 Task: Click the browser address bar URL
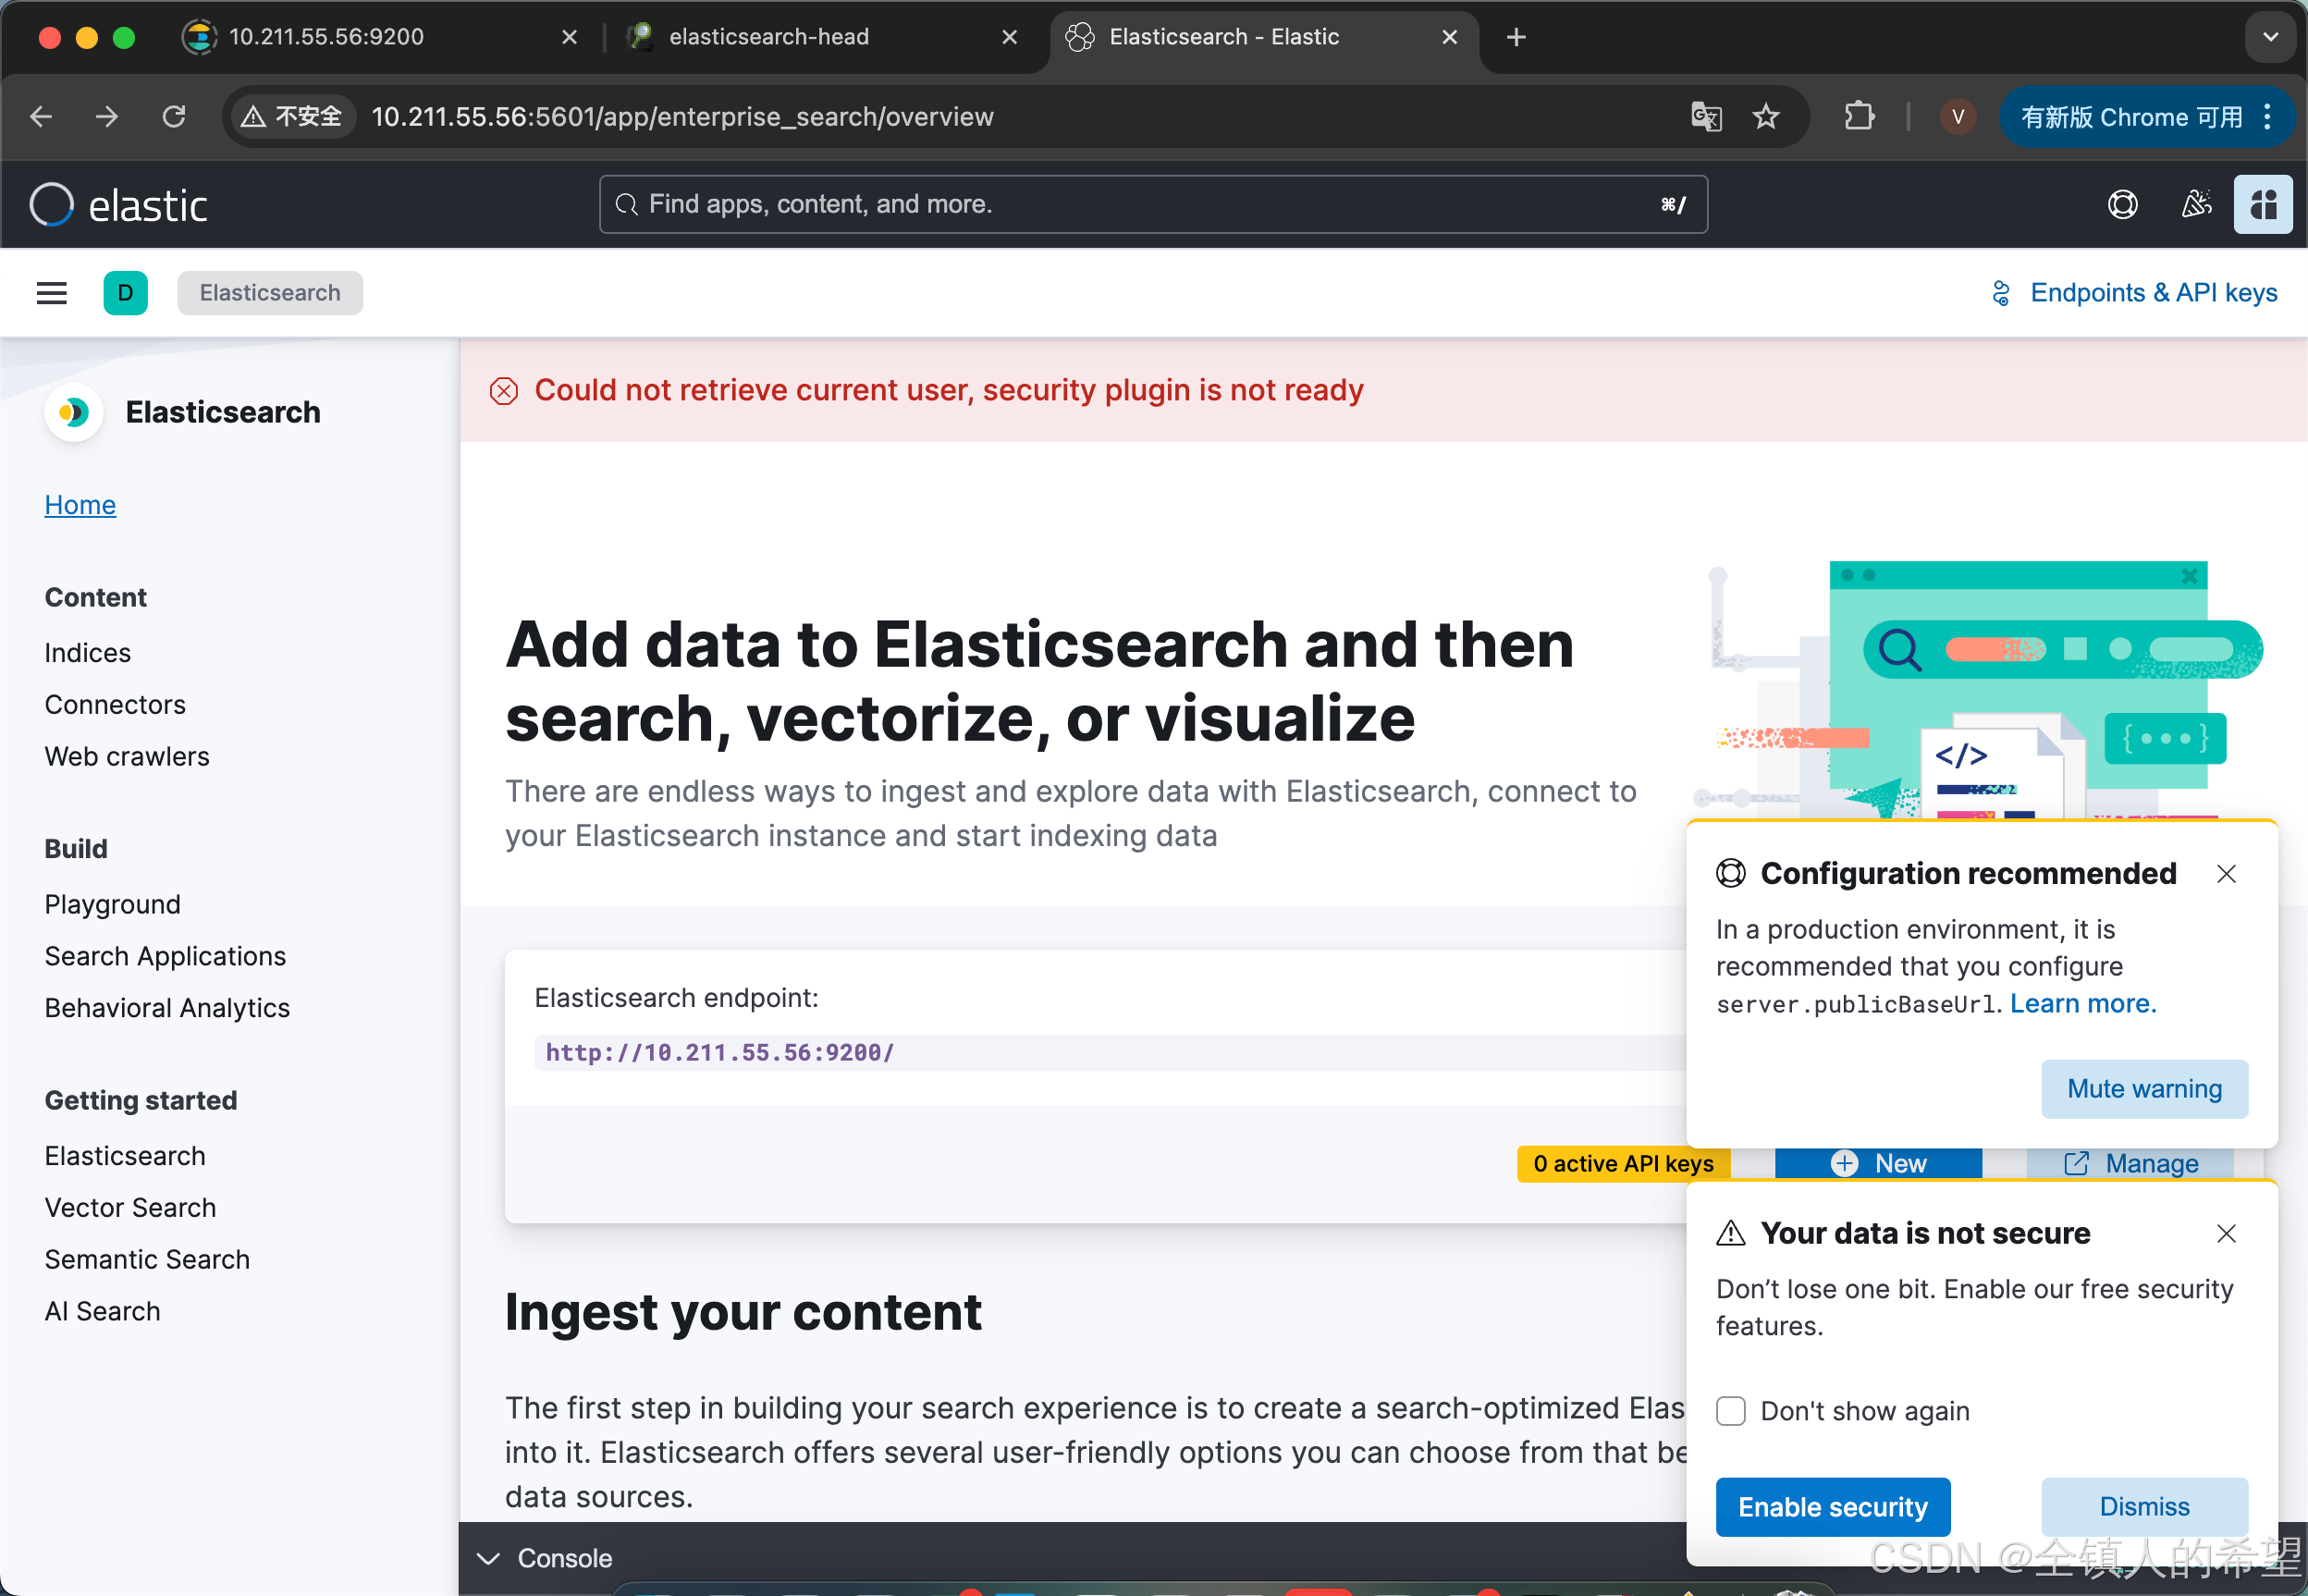click(x=682, y=117)
